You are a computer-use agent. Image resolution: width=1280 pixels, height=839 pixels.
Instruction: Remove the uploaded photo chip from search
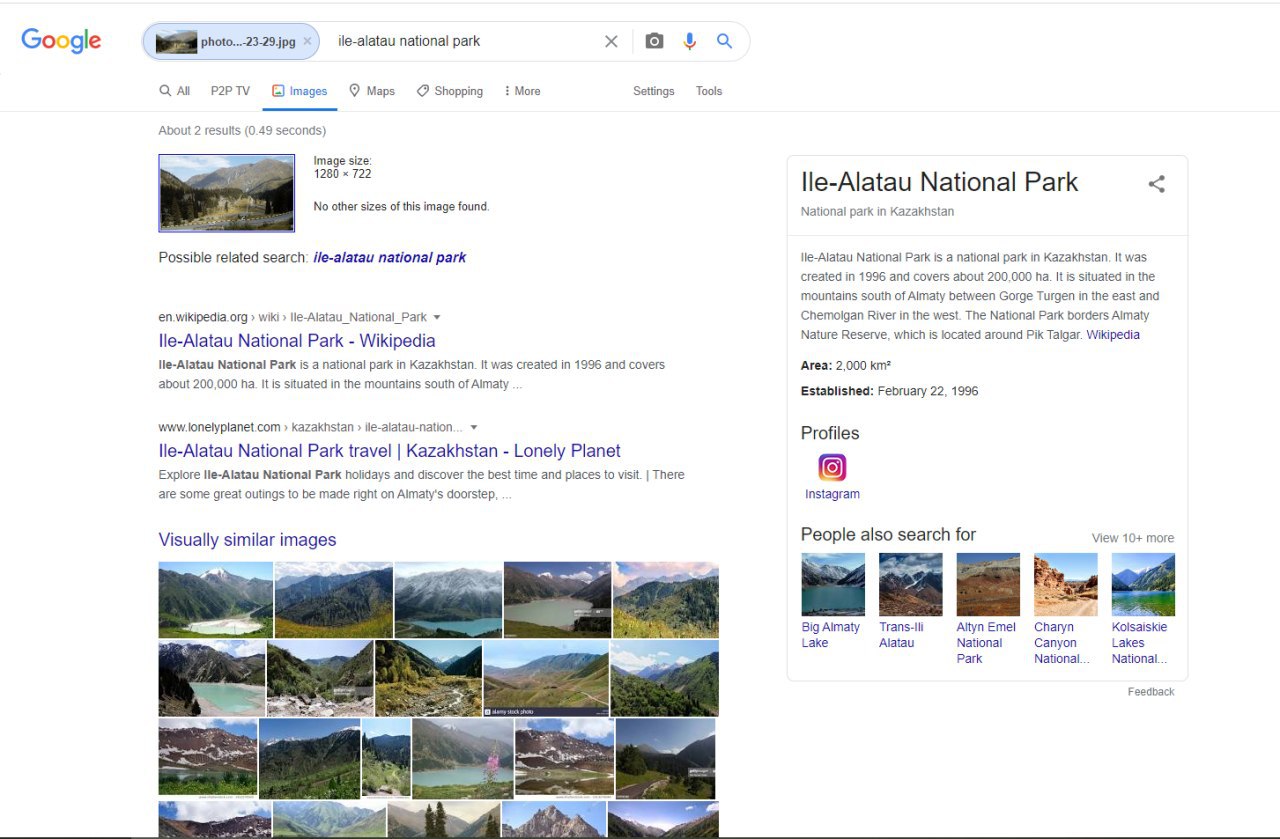tap(307, 41)
